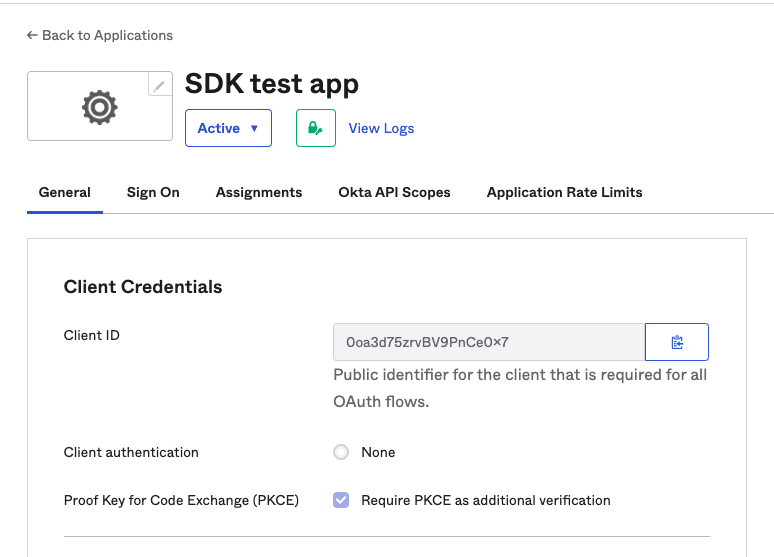Click the Require PKCE as additional verification label

point(485,500)
